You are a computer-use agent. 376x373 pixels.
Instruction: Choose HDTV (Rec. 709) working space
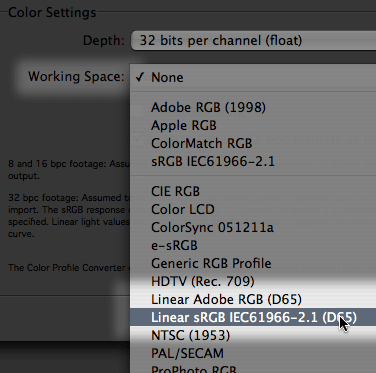[x=253, y=281]
